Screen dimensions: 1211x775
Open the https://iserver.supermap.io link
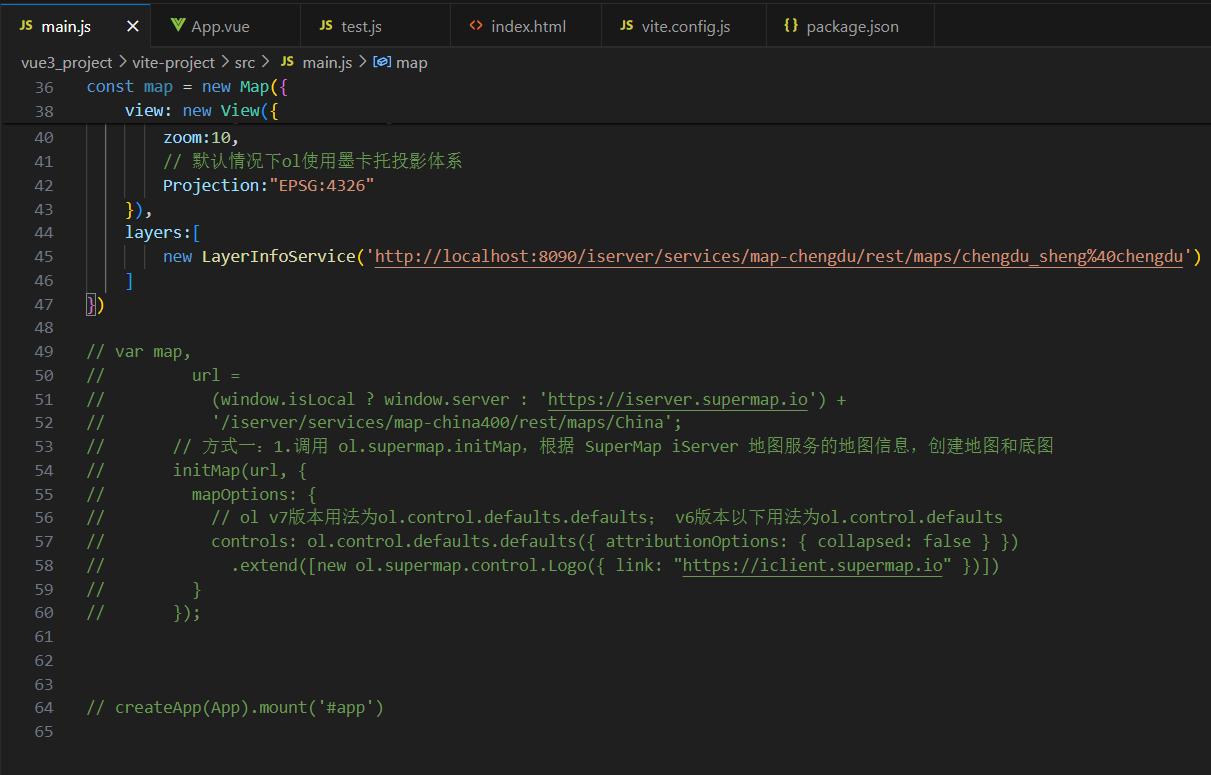click(x=678, y=400)
